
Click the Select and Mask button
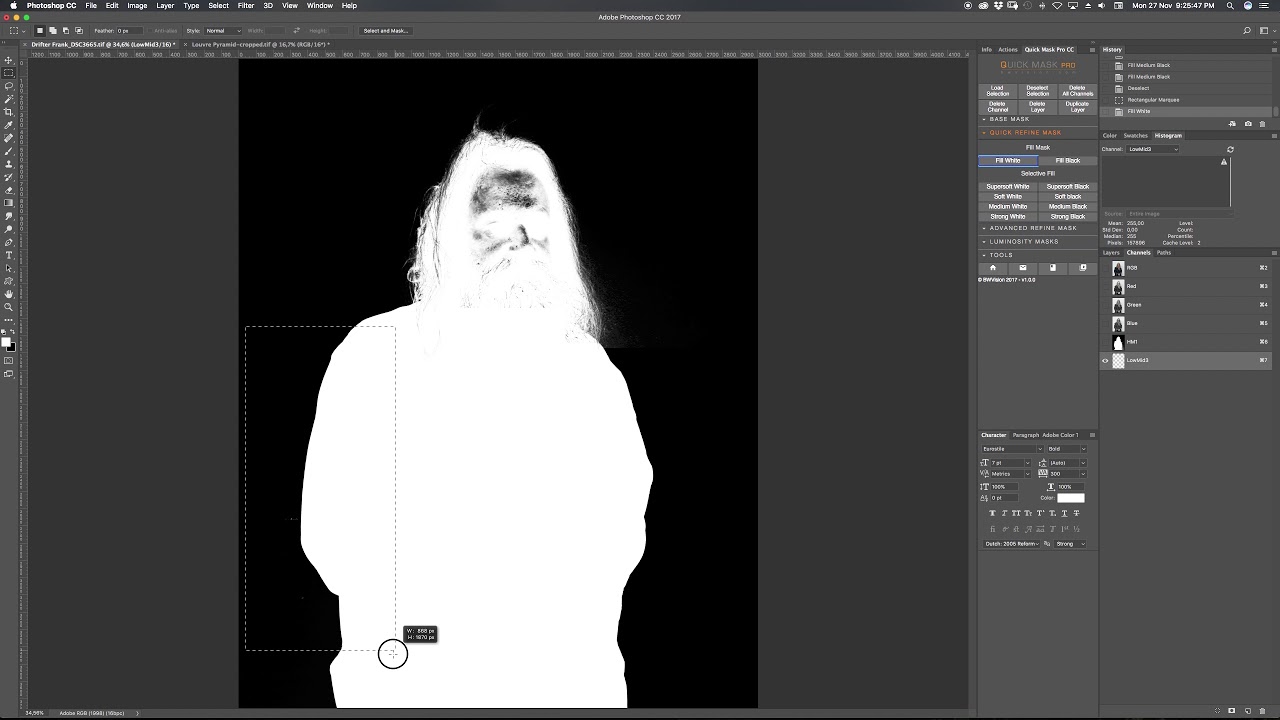pos(385,31)
